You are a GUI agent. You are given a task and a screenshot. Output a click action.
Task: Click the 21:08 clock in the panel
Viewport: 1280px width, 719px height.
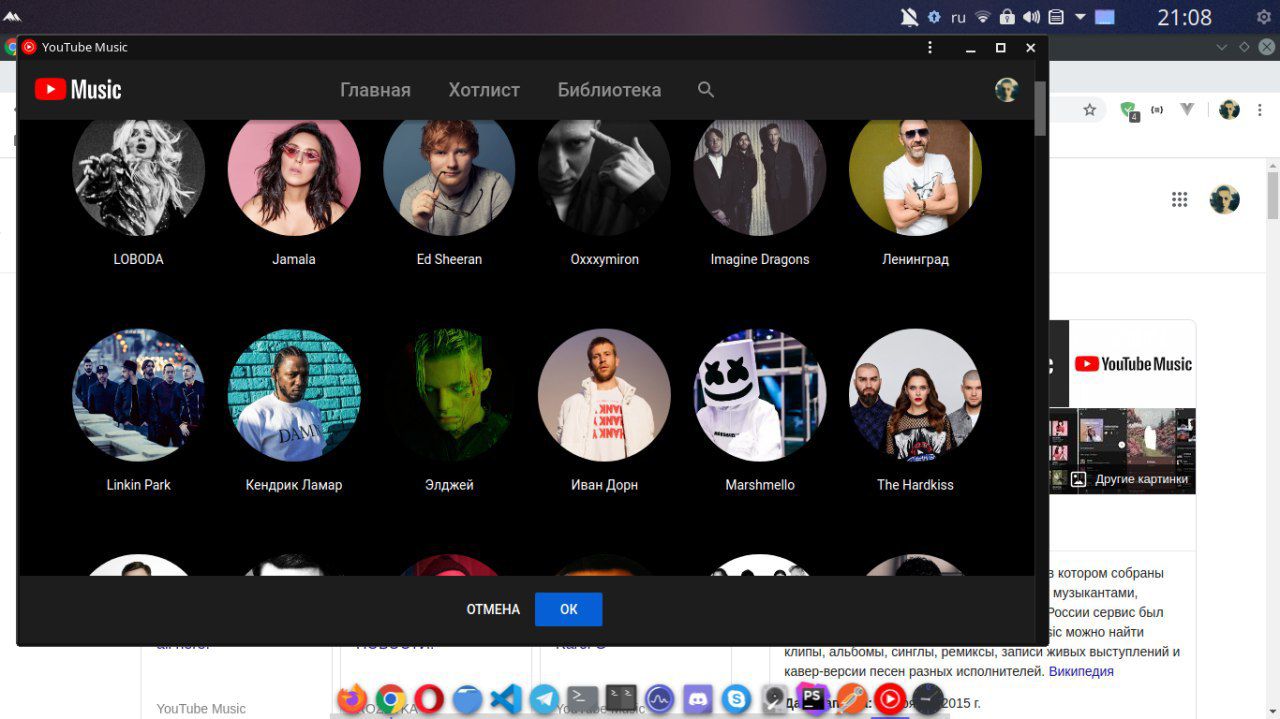(x=1184, y=17)
